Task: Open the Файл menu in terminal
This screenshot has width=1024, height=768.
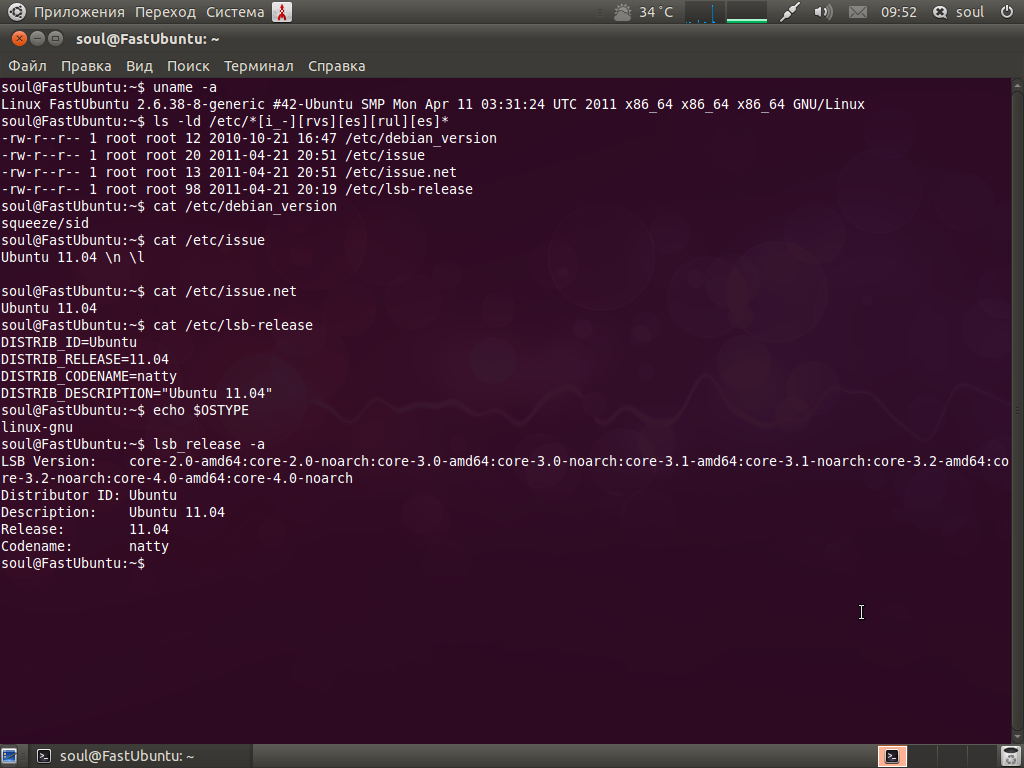Action: (x=27, y=66)
